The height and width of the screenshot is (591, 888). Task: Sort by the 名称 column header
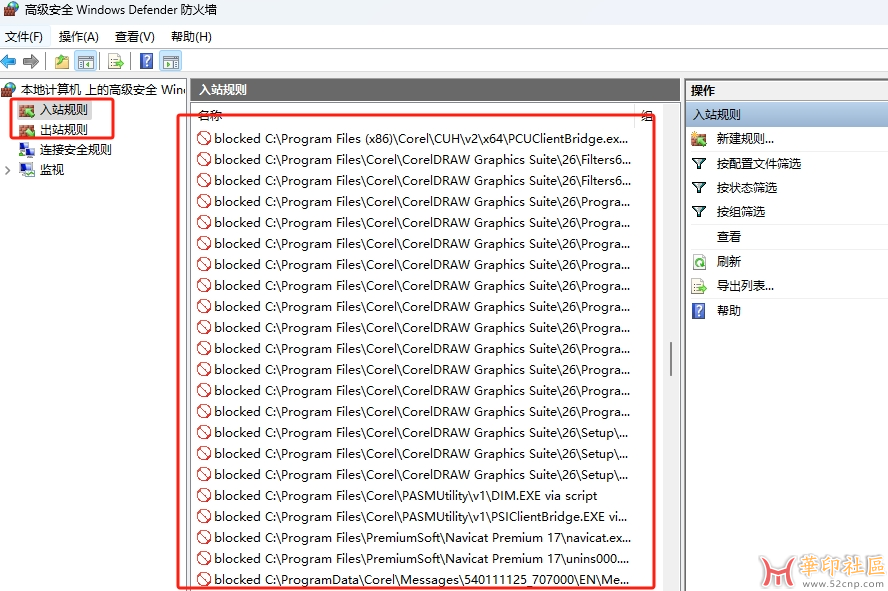[211, 115]
